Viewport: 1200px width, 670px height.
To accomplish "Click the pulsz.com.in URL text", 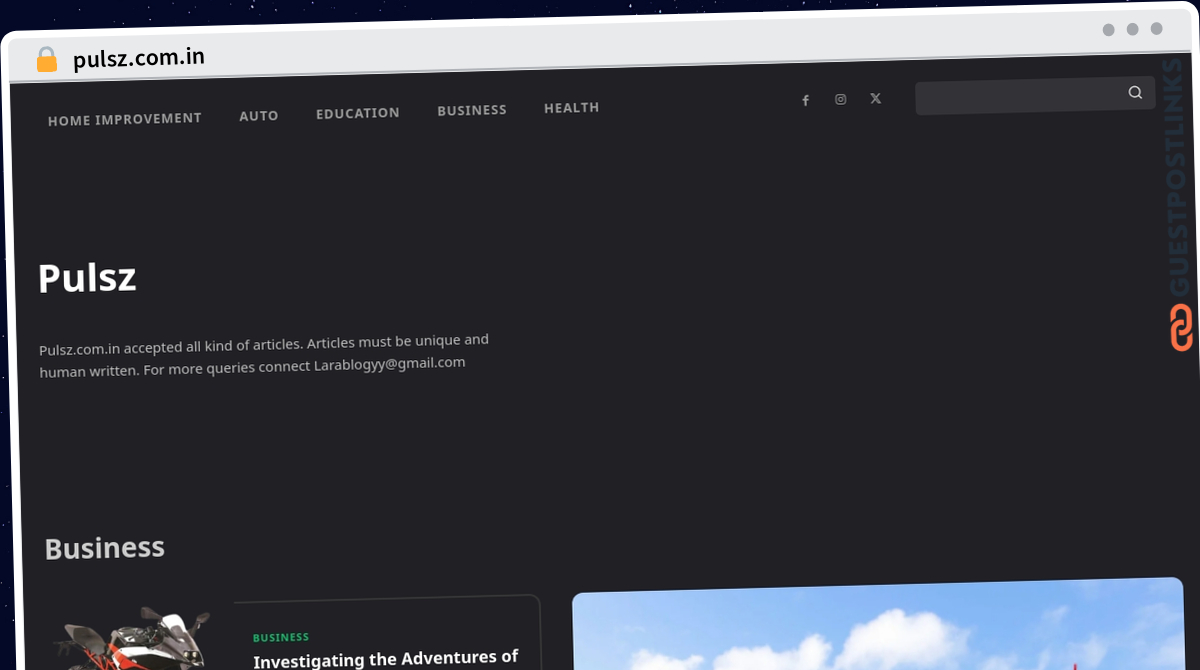I will click(x=139, y=58).
